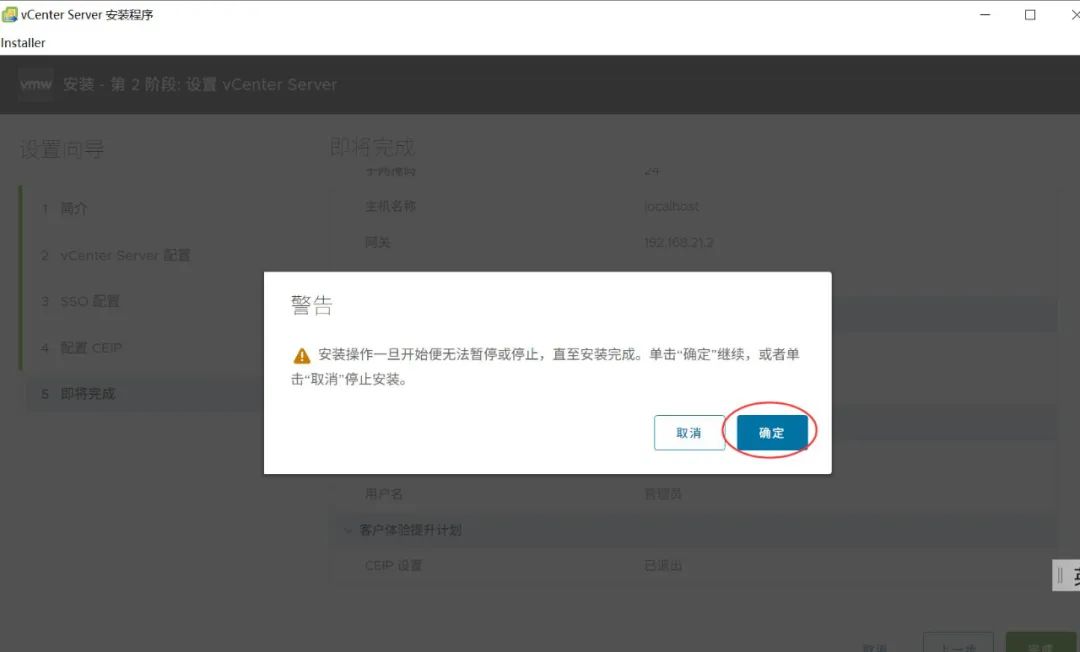The height and width of the screenshot is (652, 1080).
Task: Open the Installer menu
Action: point(23,43)
